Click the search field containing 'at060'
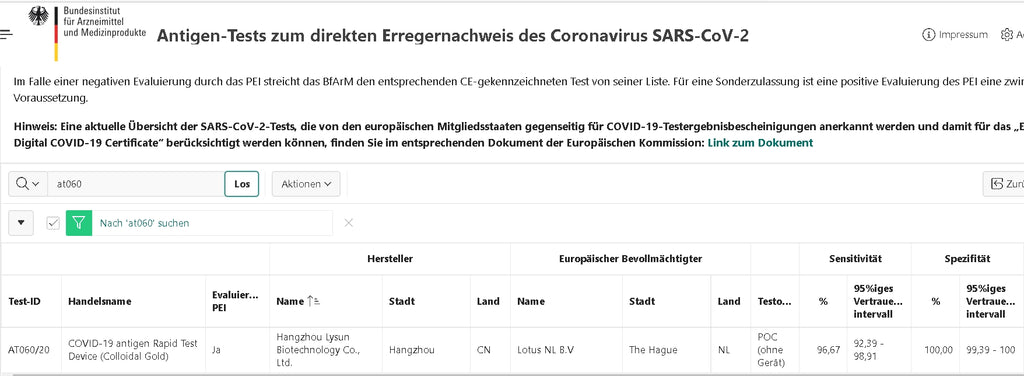The width and height of the screenshot is (1024, 376). (136, 184)
